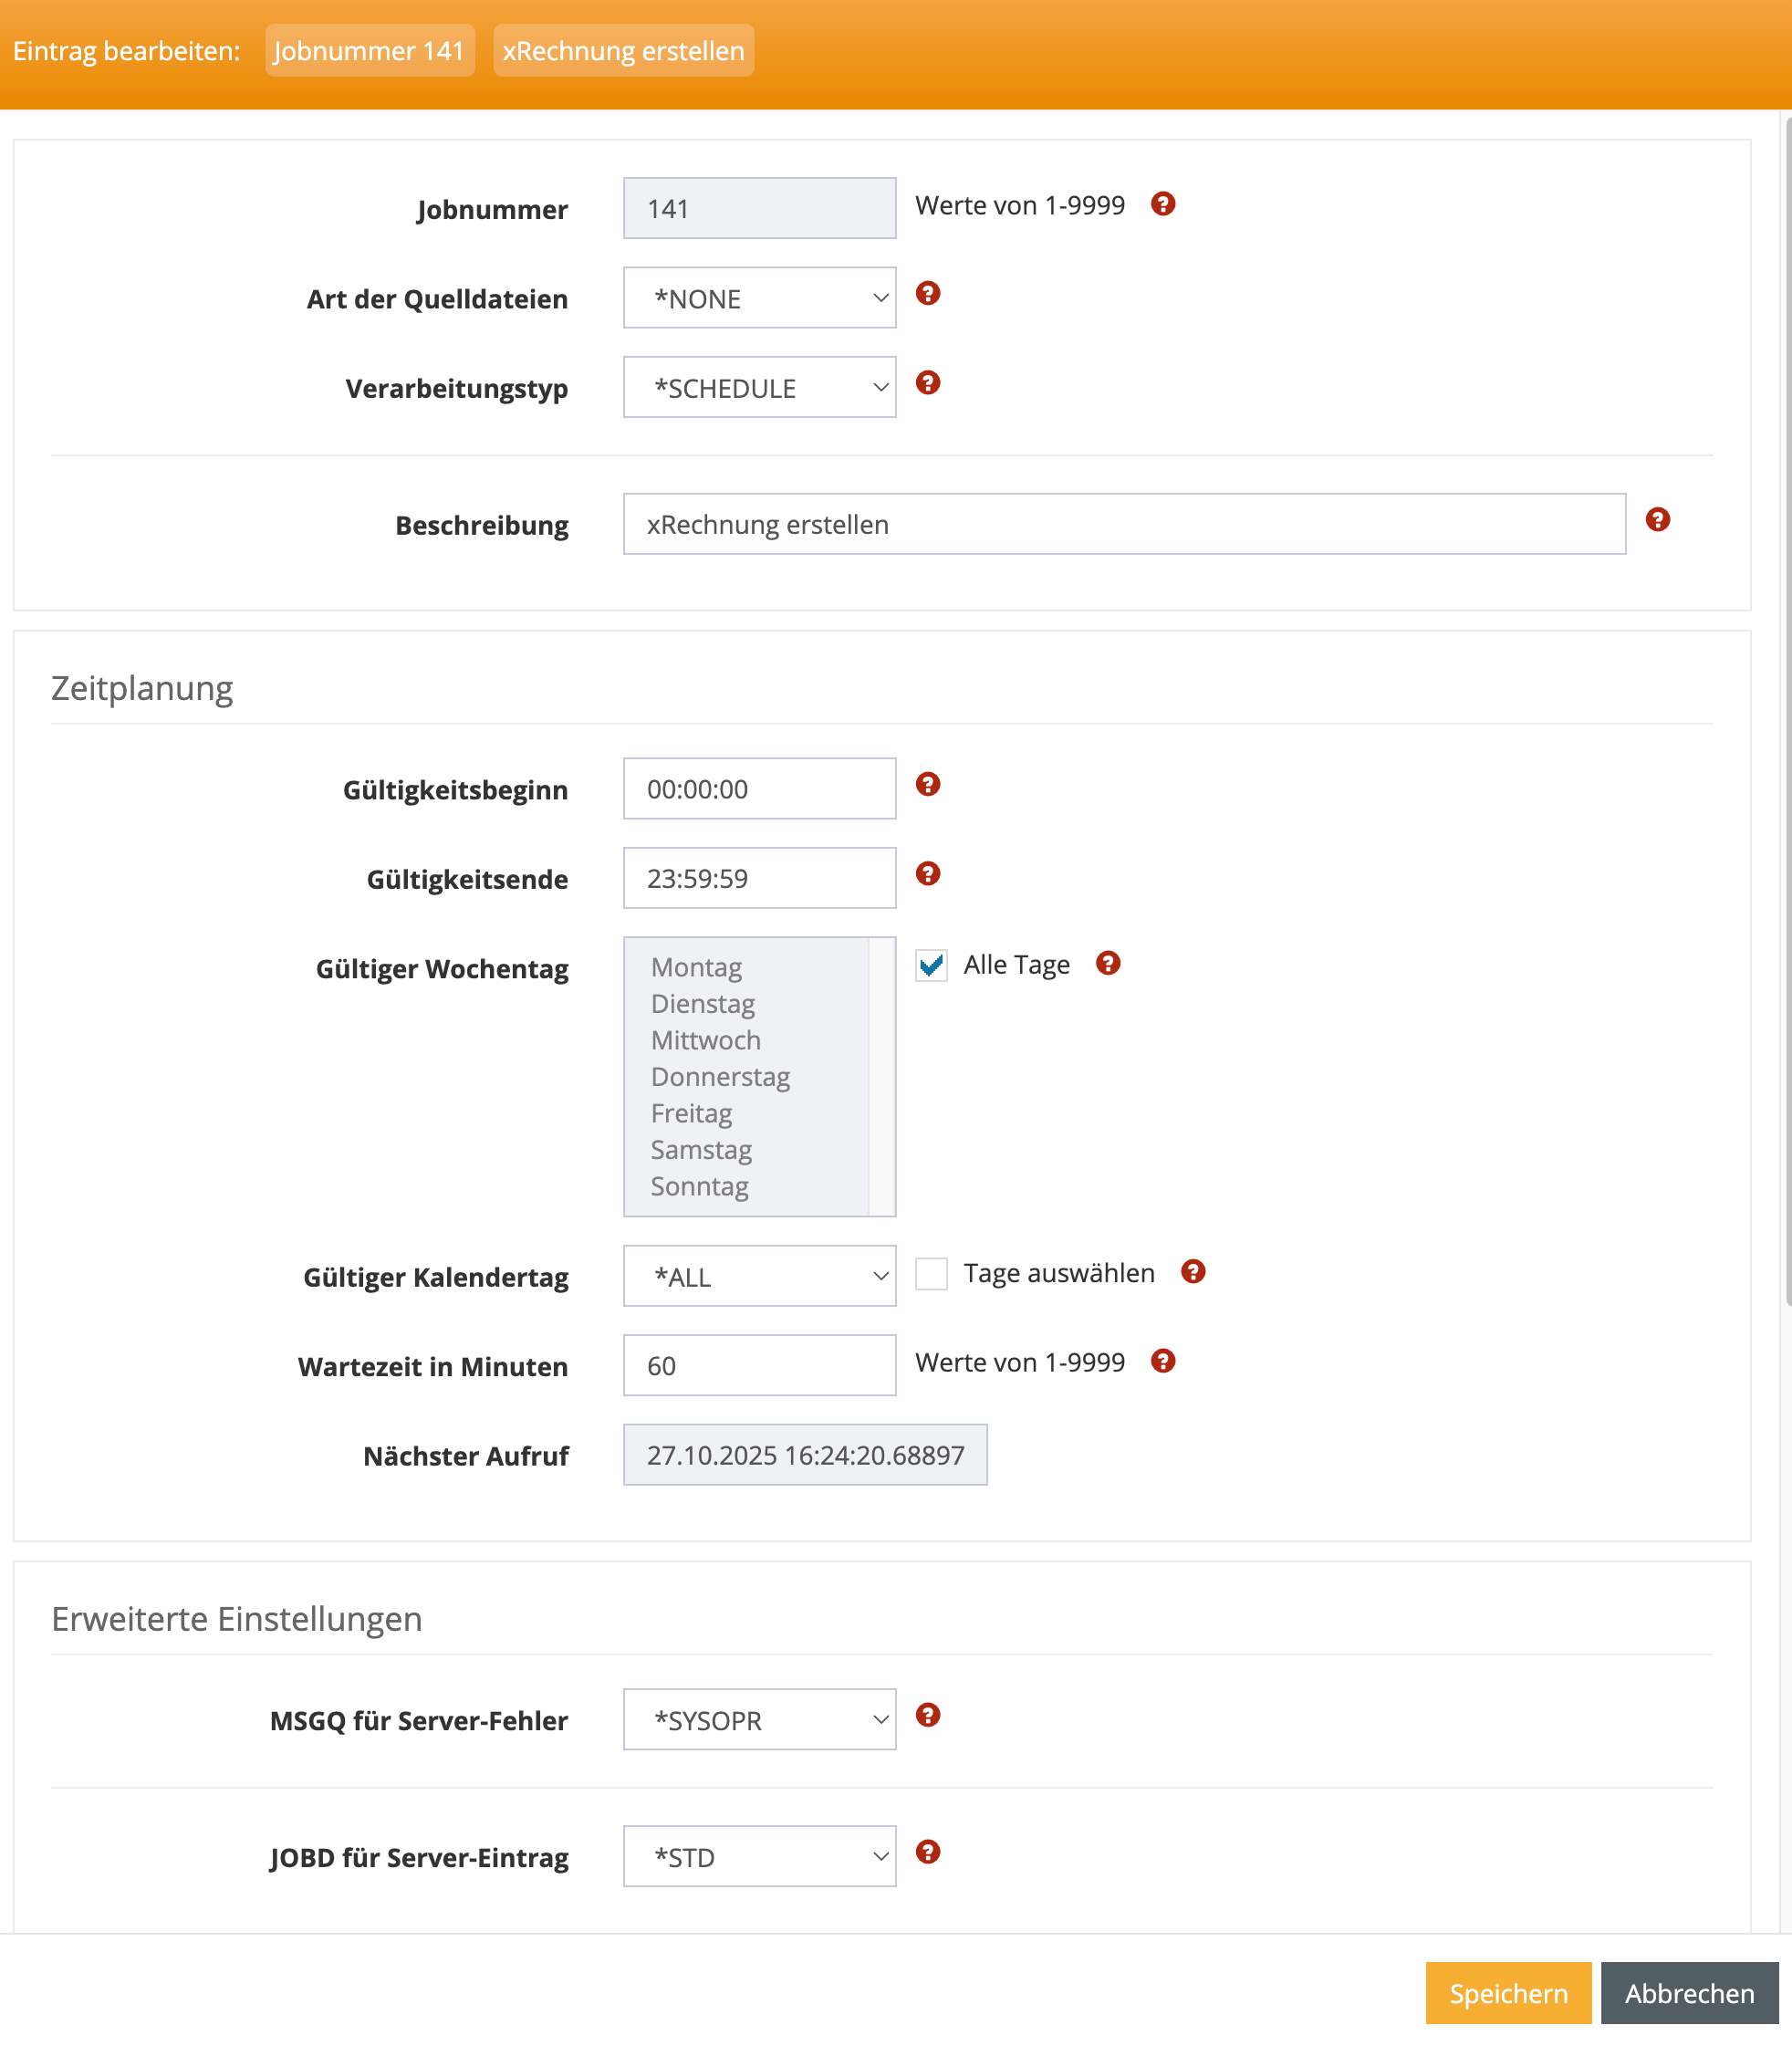
Task: Open Gültiger Kalendertag *ALL dropdown
Action: point(759,1276)
